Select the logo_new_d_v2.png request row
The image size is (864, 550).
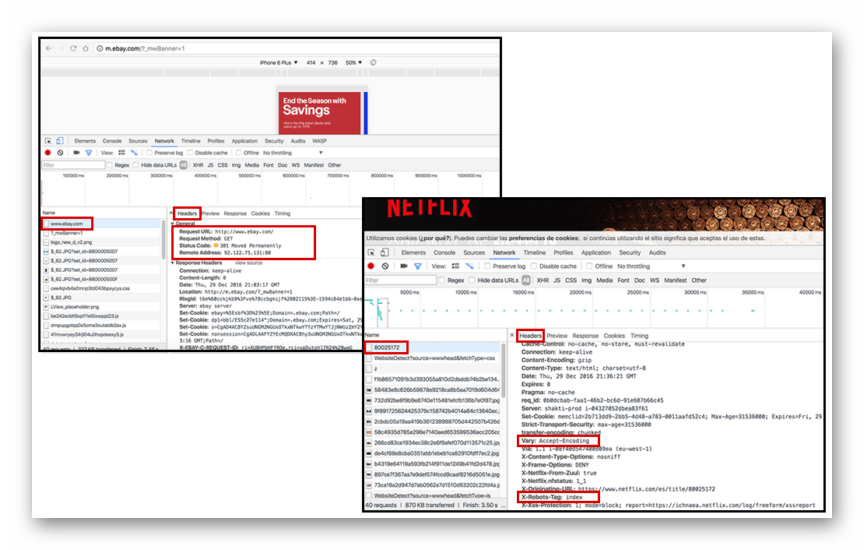[101, 242]
